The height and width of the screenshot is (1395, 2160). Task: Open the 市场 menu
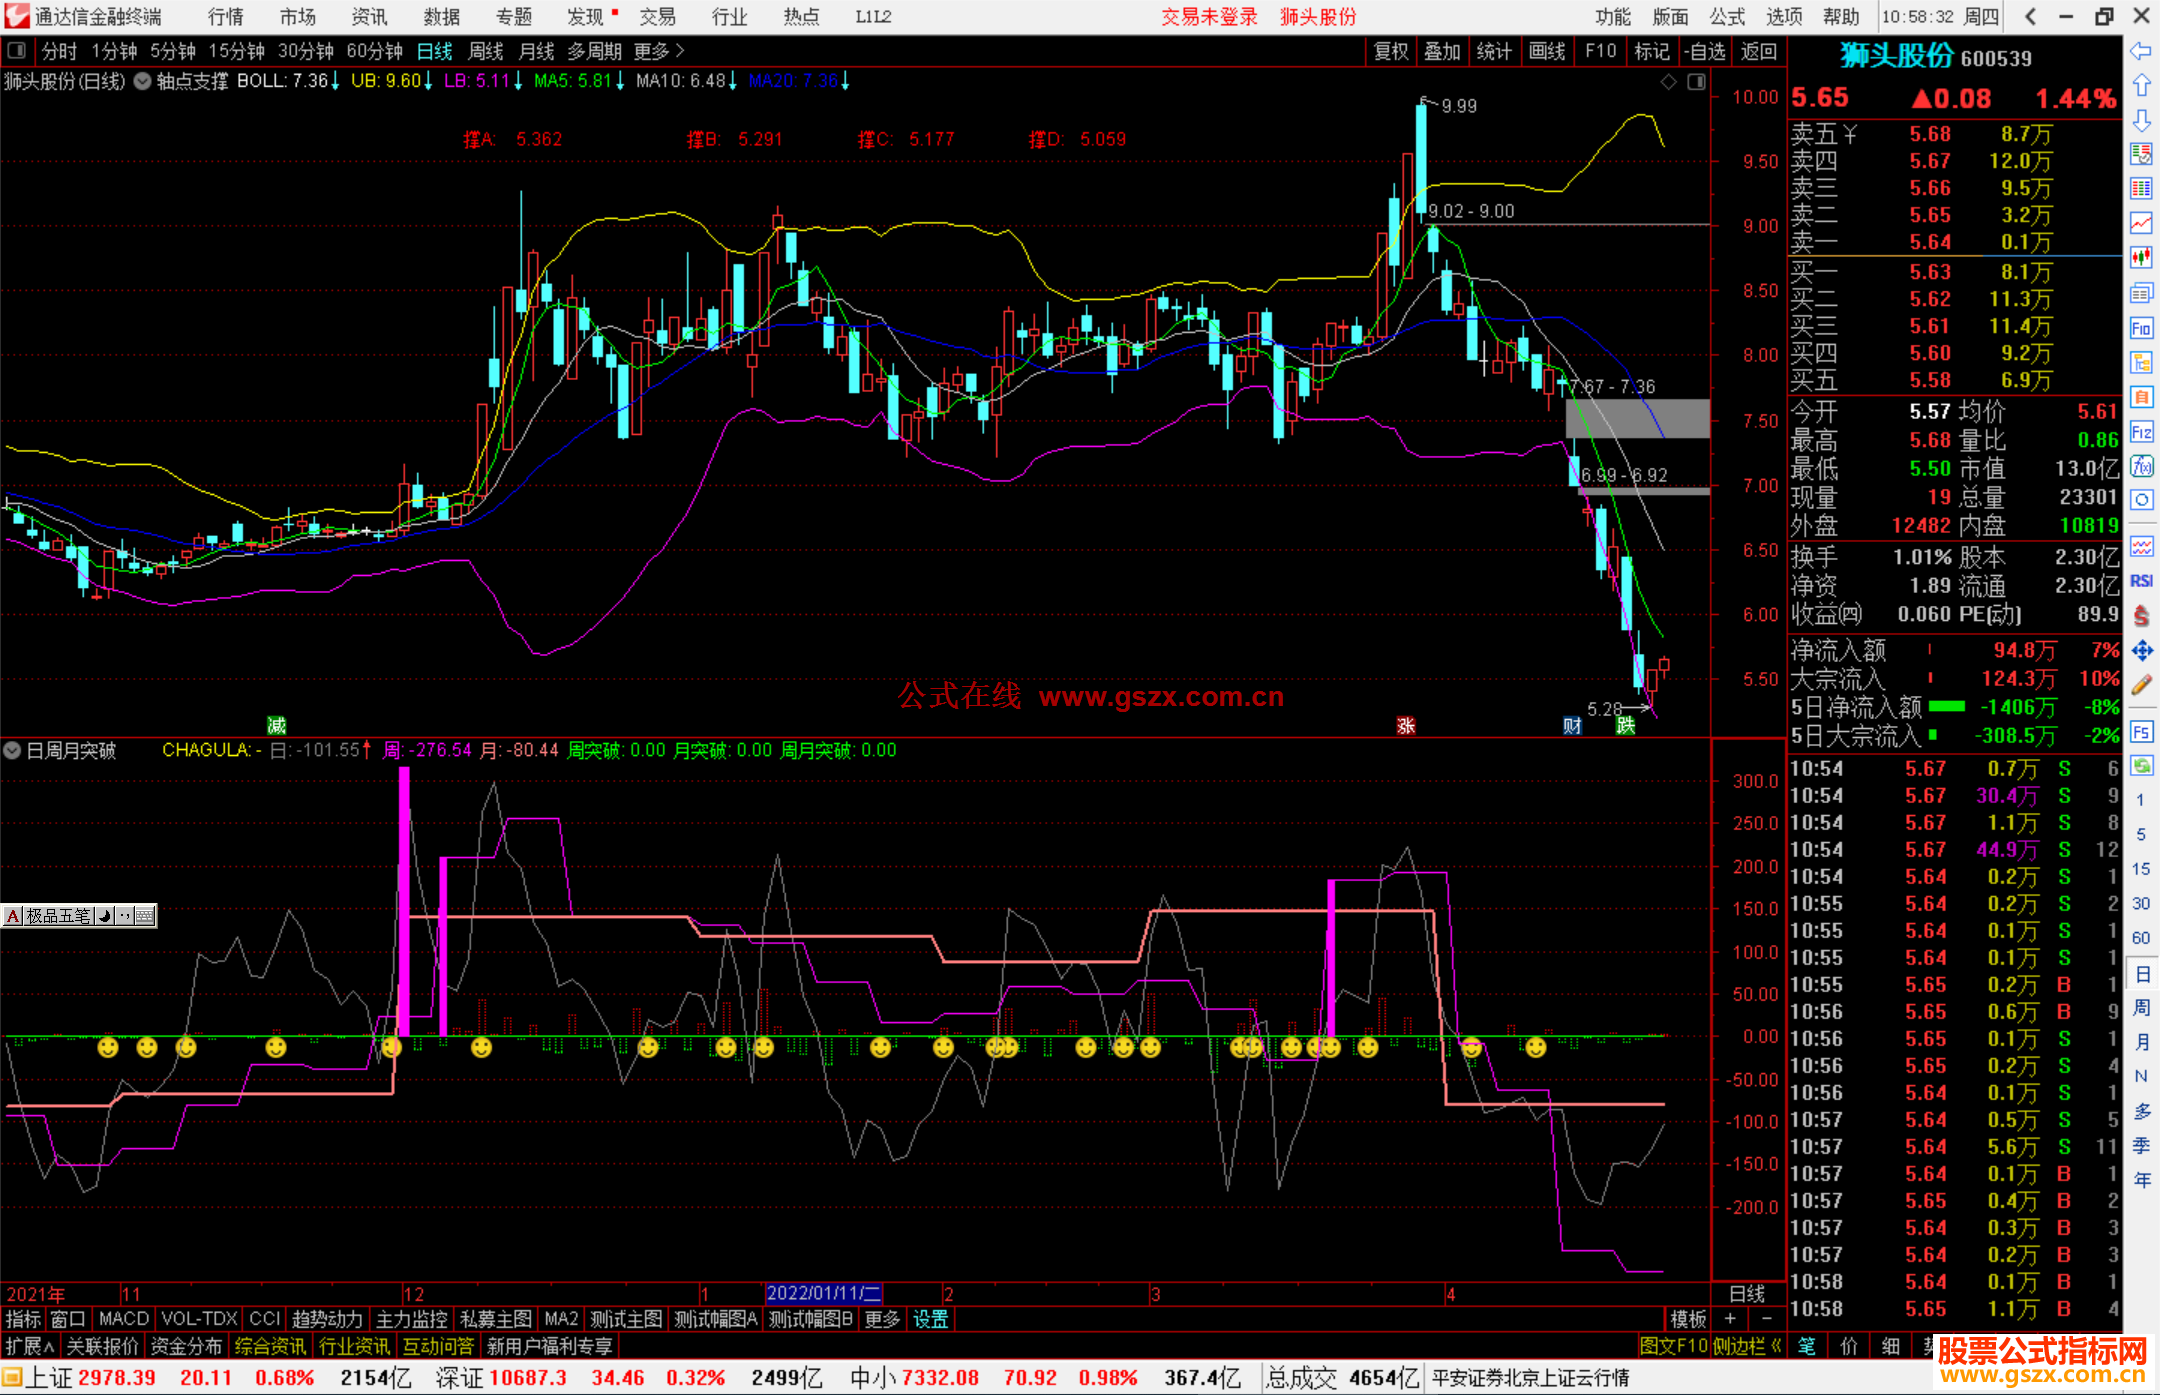[298, 17]
